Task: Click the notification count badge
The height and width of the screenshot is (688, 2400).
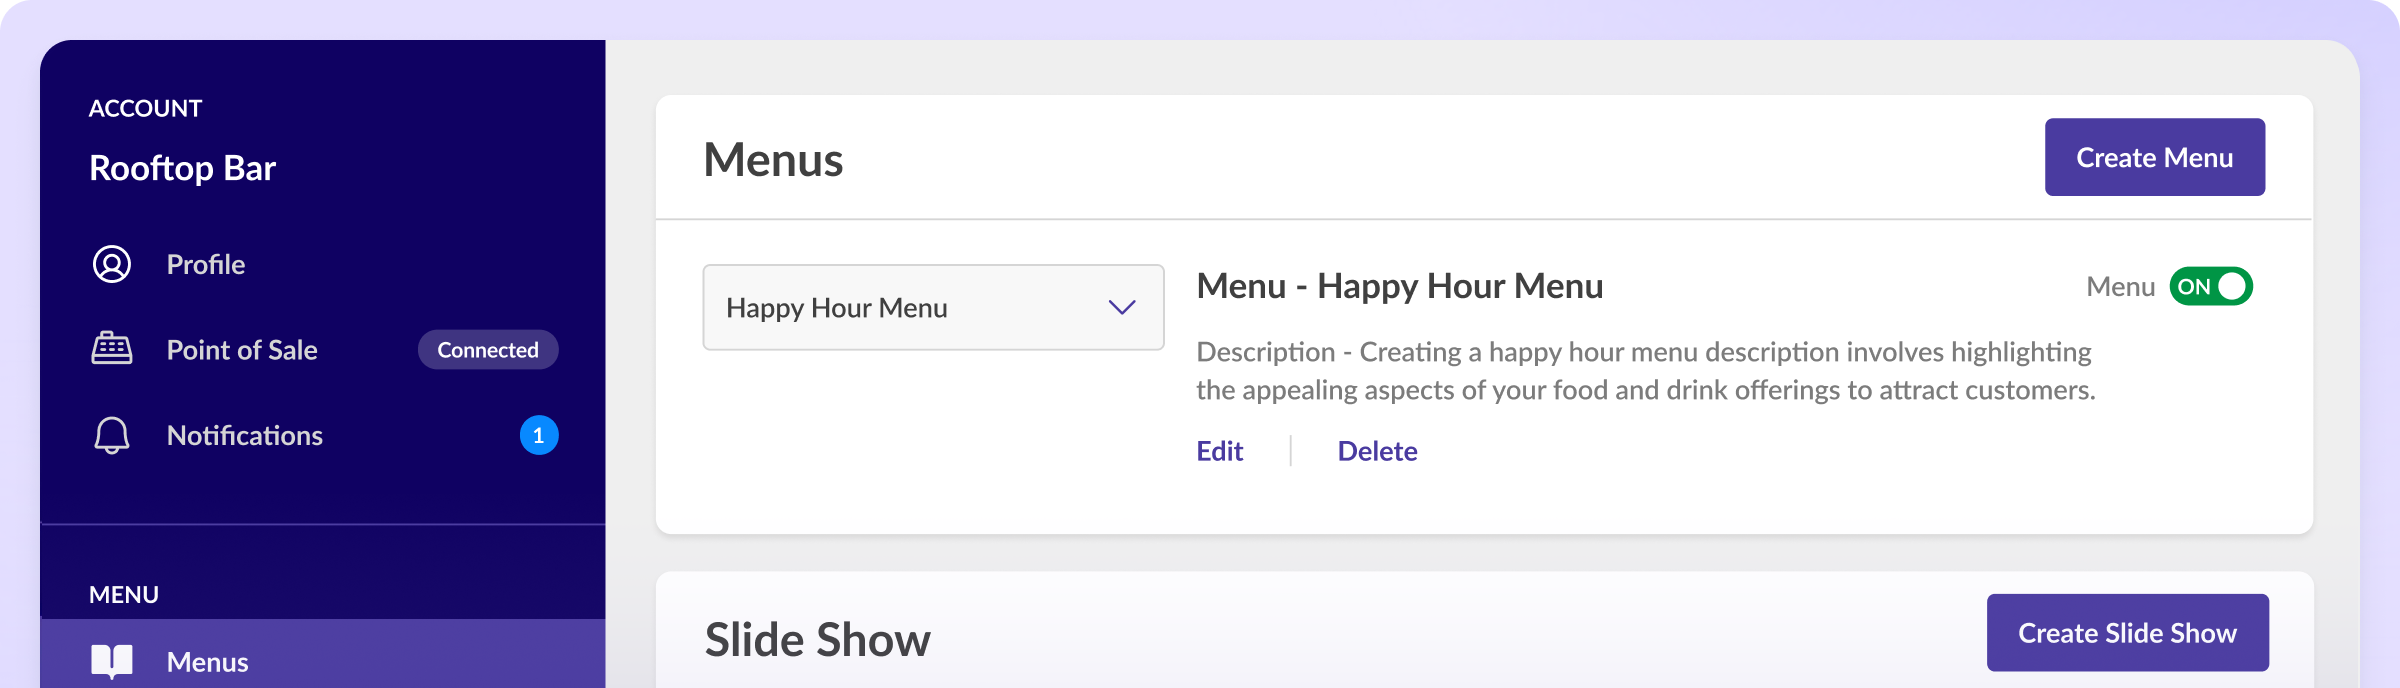Action: (x=539, y=436)
